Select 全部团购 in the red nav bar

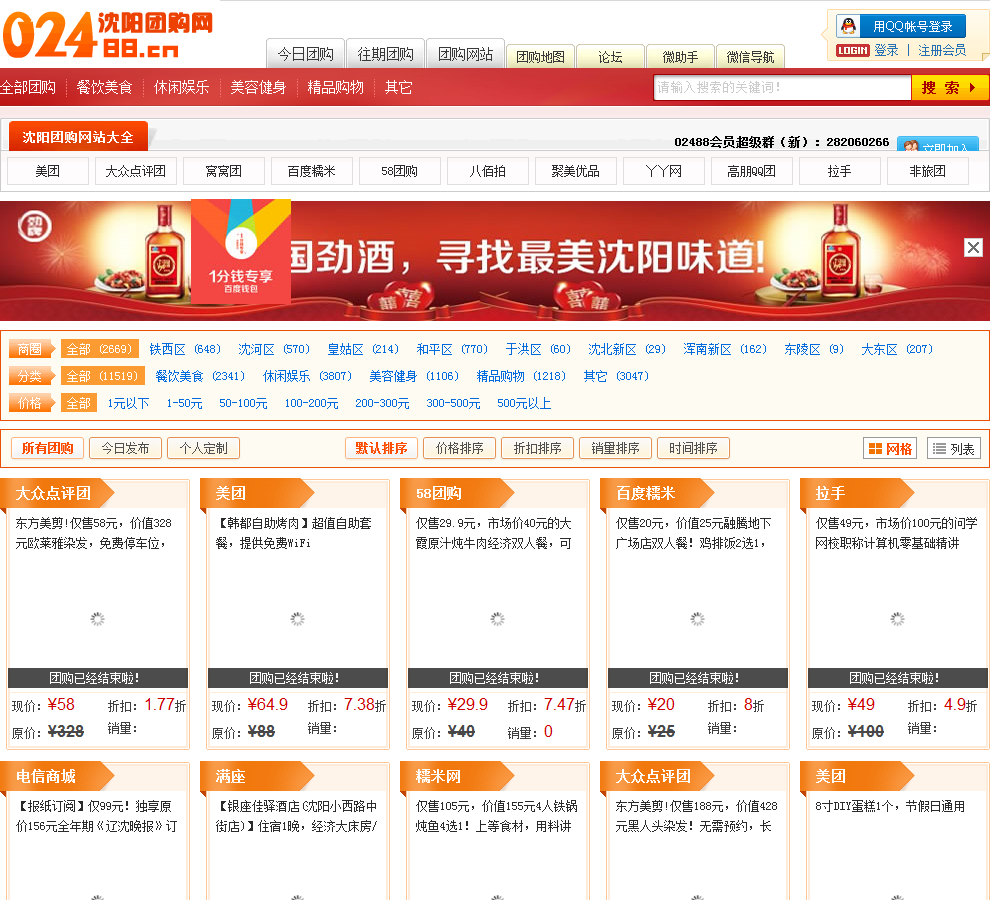pos(28,87)
